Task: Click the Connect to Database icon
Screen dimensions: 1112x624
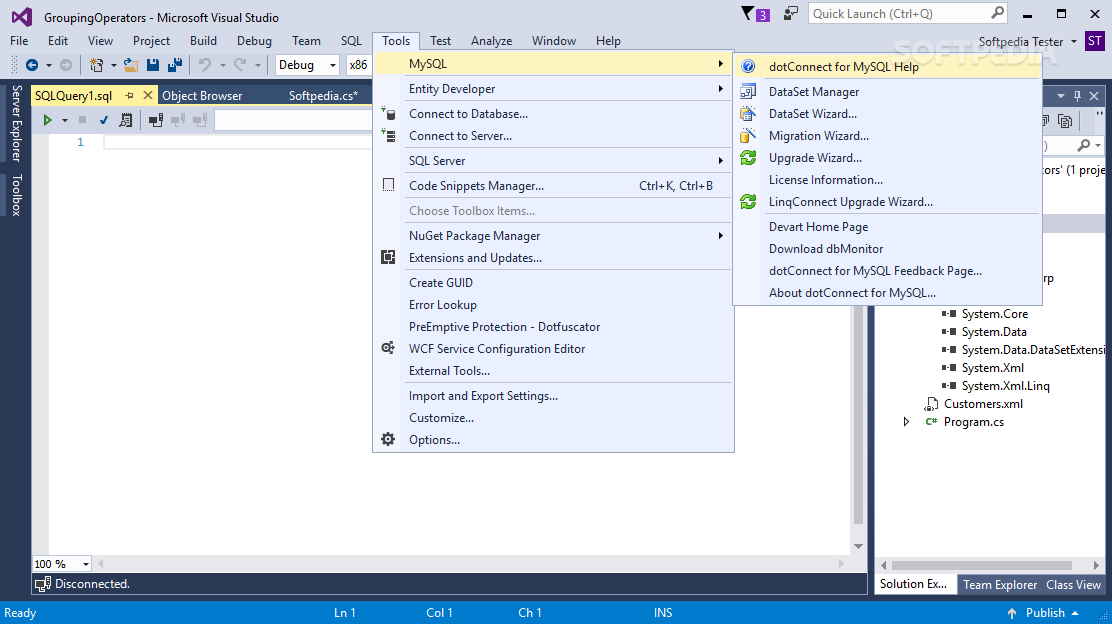Action: click(x=388, y=113)
